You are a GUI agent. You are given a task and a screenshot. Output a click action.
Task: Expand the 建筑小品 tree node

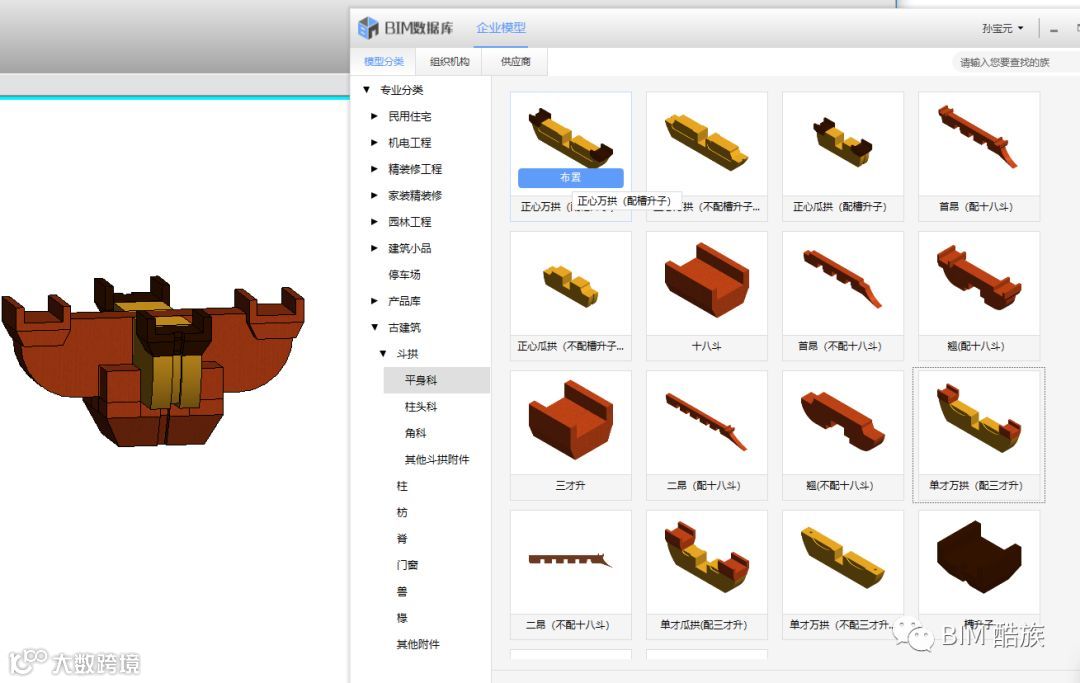[x=374, y=248]
